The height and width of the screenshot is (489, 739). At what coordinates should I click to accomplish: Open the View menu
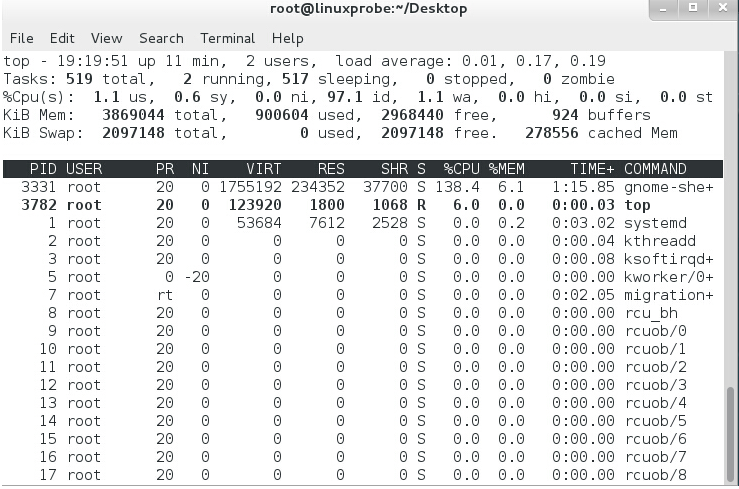pos(107,38)
